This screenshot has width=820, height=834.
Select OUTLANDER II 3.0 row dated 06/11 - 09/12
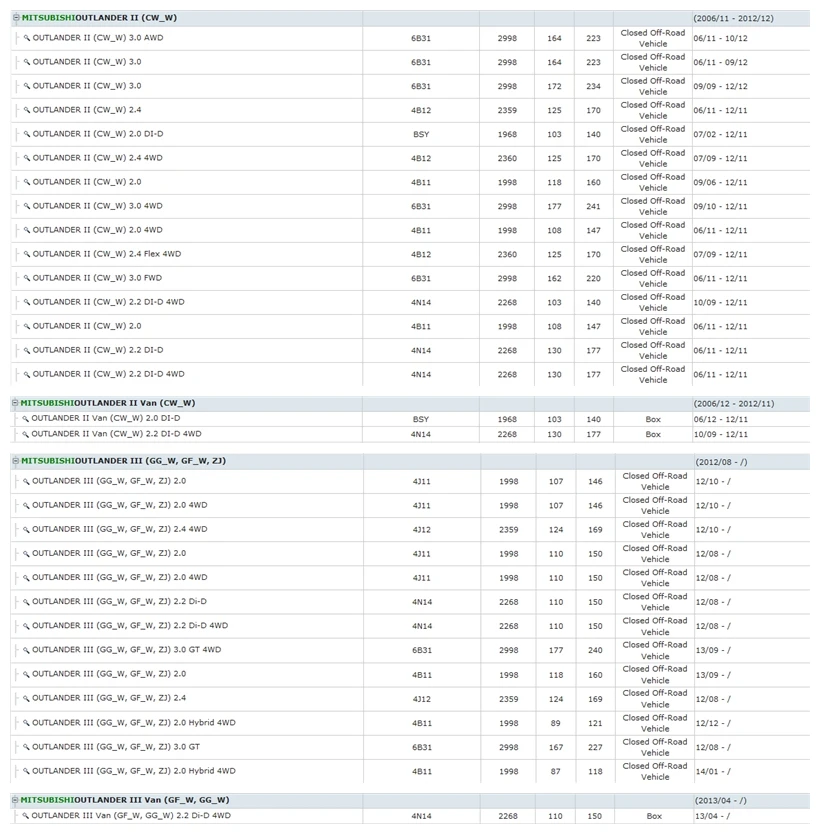click(409, 62)
